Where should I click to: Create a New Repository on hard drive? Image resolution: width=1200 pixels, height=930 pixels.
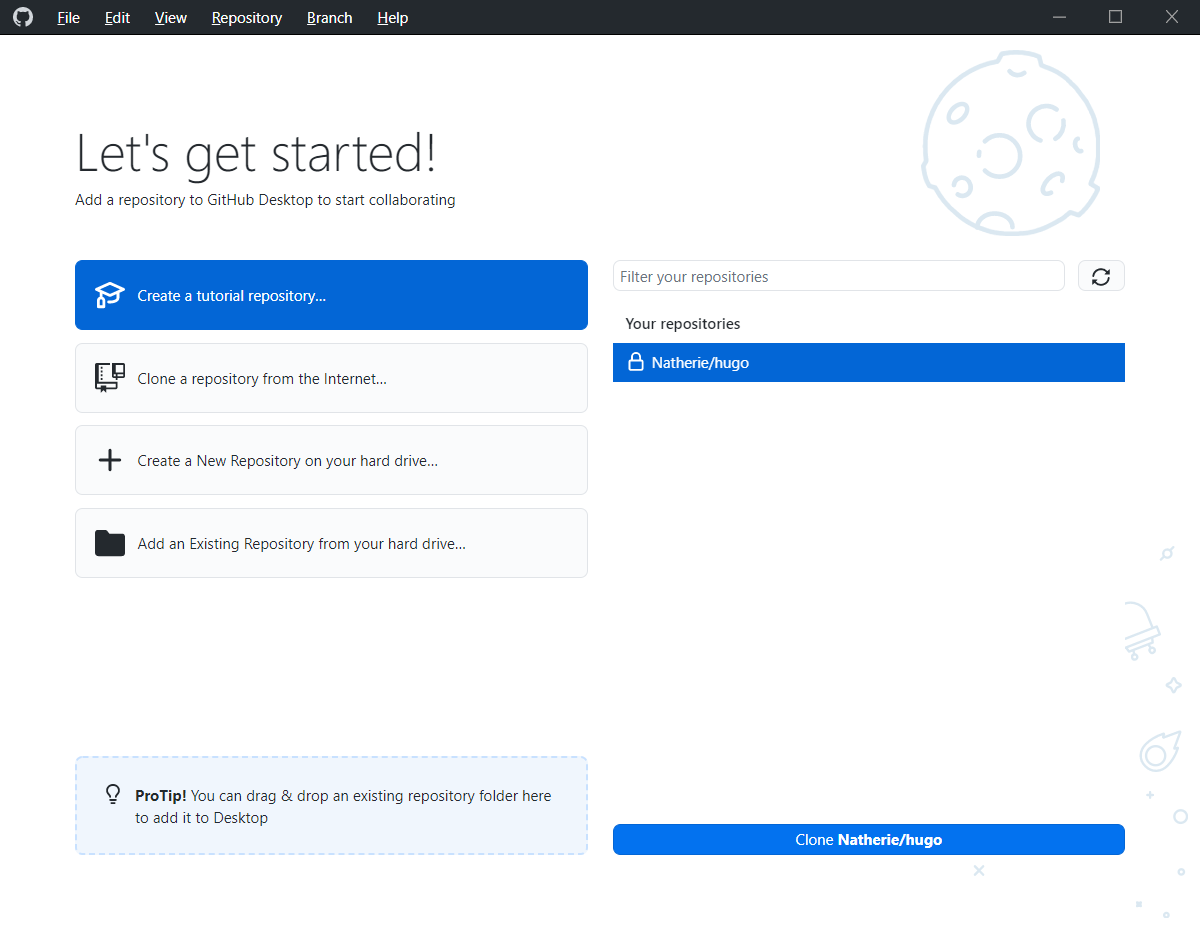coord(331,460)
